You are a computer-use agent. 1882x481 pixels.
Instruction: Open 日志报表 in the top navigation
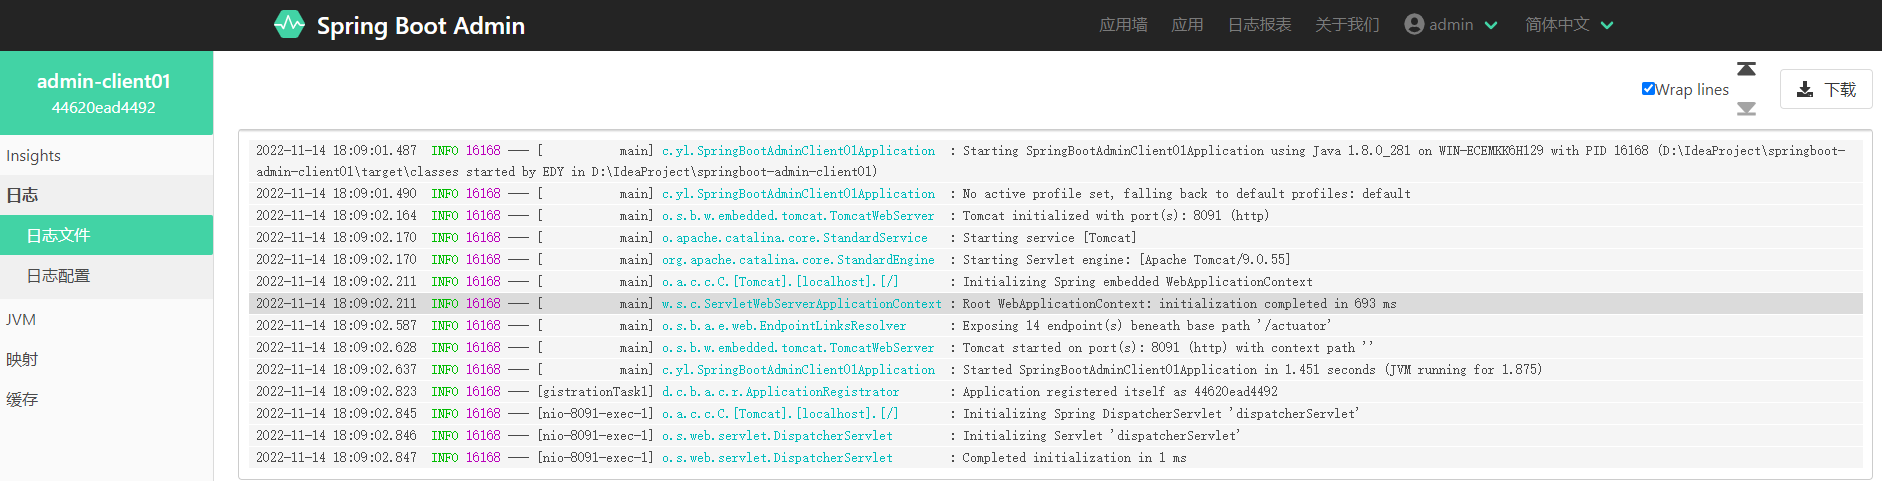pos(1259,25)
